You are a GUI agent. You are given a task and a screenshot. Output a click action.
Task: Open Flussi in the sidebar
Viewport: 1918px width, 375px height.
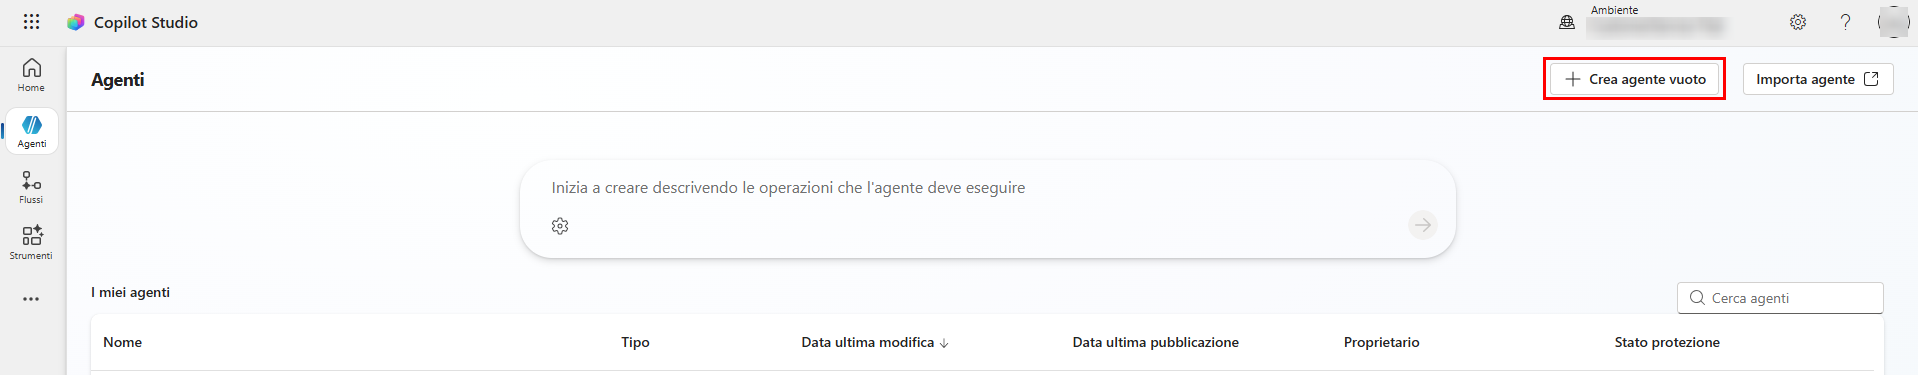tap(31, 187)
